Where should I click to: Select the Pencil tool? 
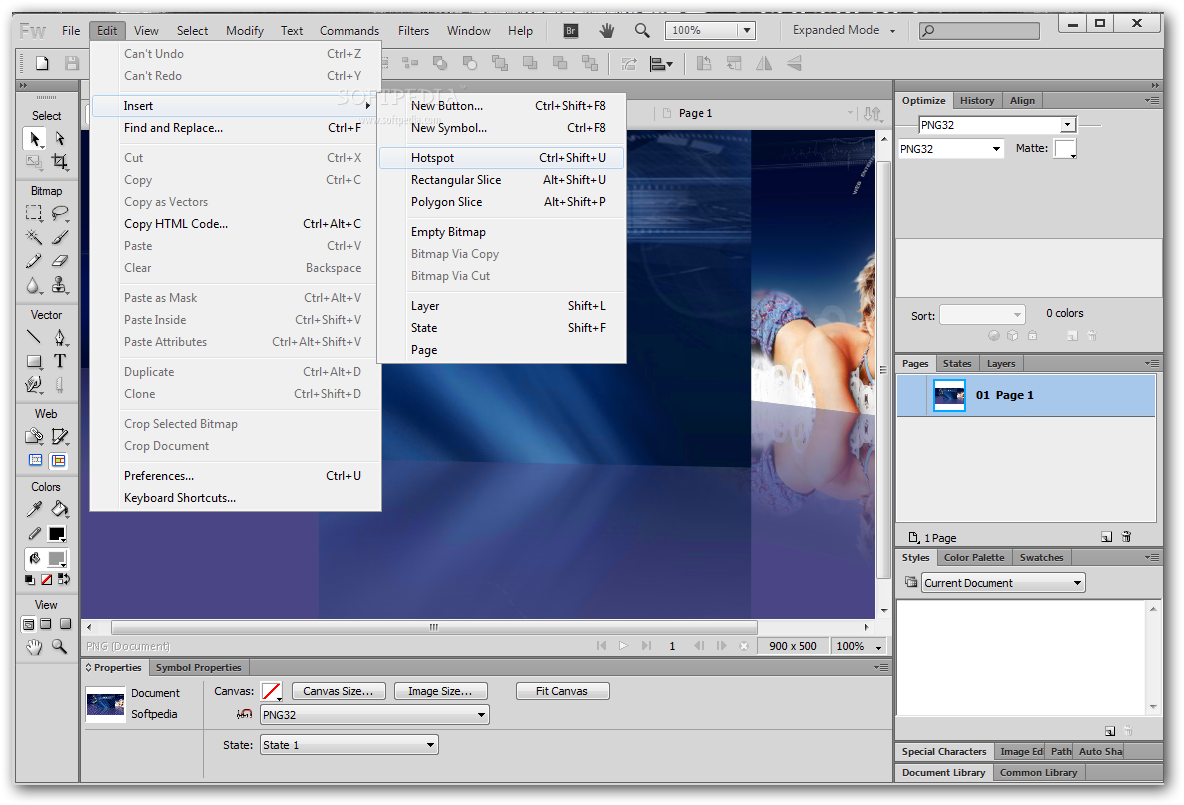coord(34,261)
